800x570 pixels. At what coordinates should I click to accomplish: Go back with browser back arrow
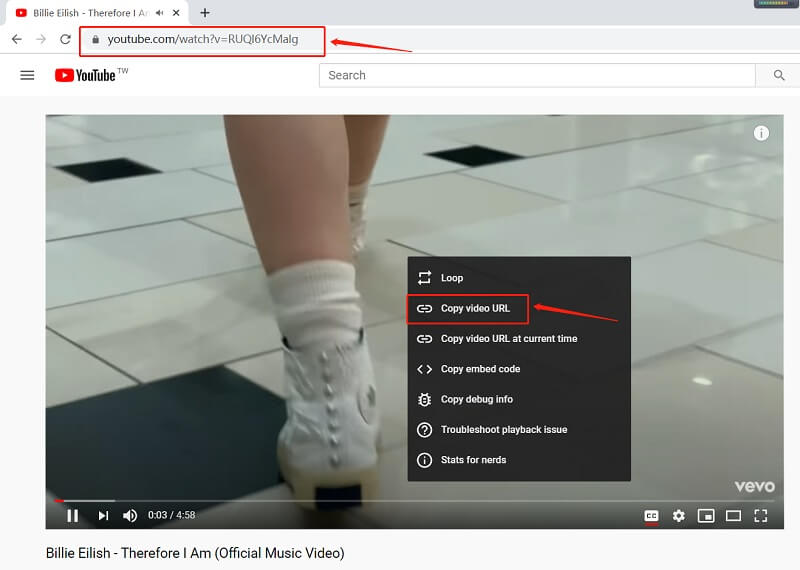point(17,39)
